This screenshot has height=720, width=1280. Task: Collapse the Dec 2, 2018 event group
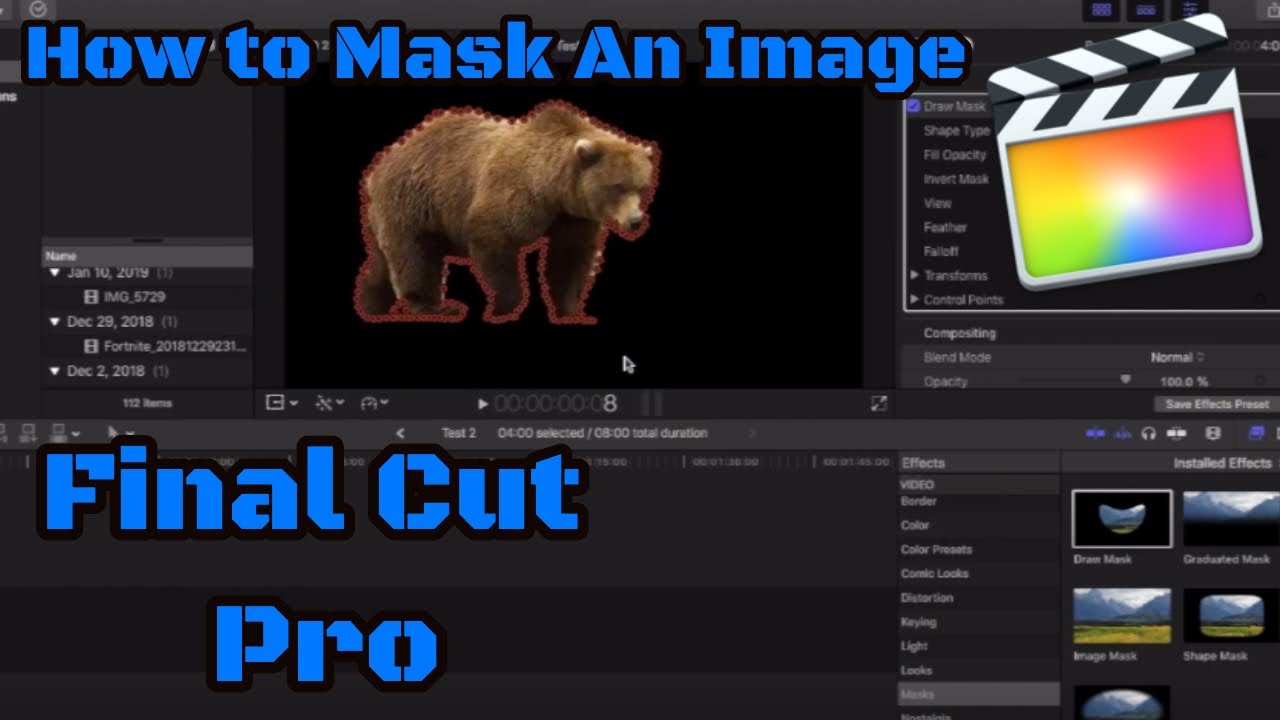(54, 371)
